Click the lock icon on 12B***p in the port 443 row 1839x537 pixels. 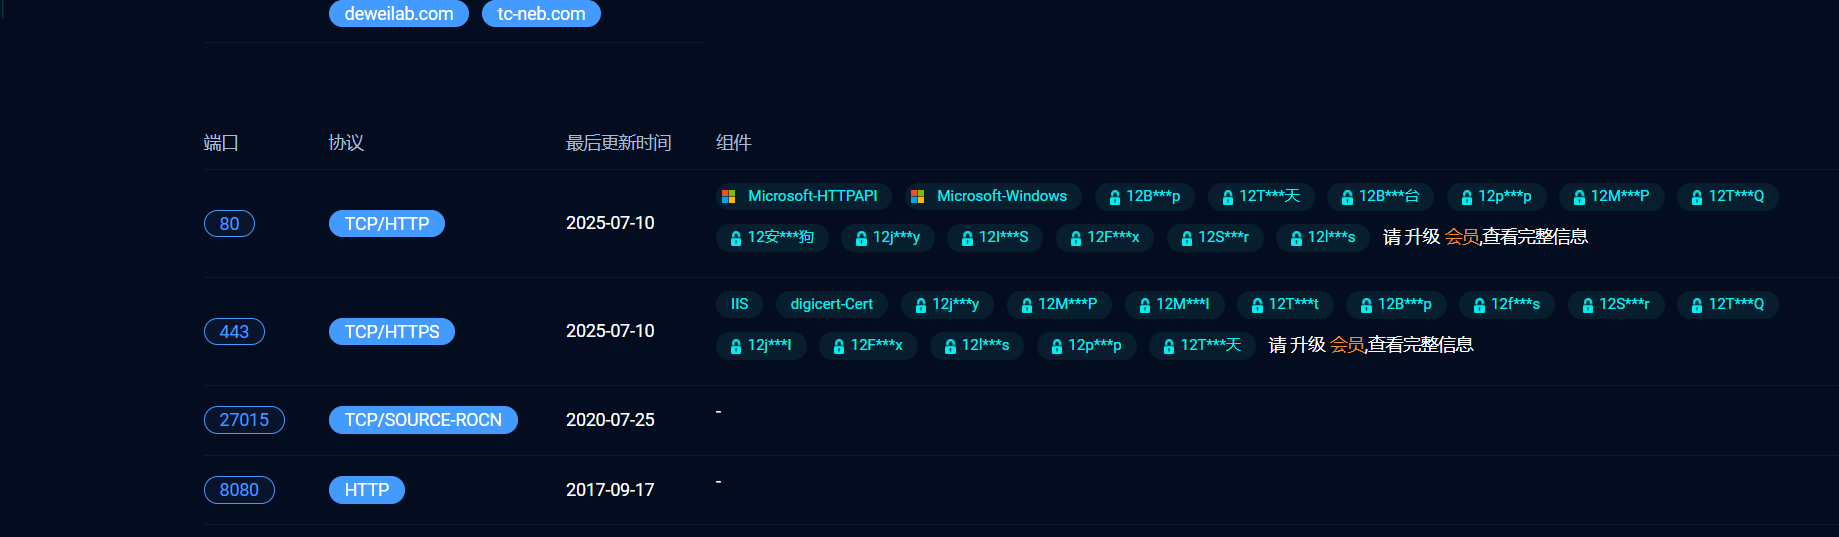[1366, 305]
